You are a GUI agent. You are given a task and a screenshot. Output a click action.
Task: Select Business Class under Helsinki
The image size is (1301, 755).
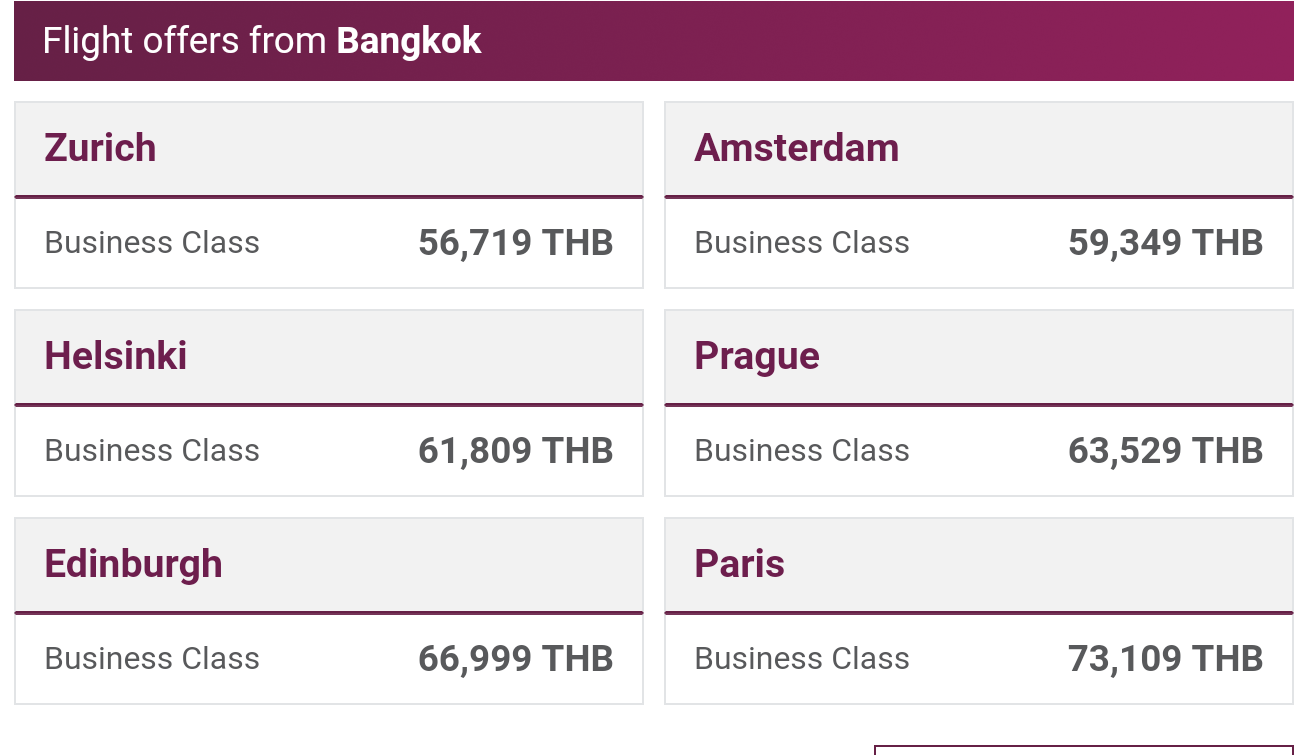[152, 451]
